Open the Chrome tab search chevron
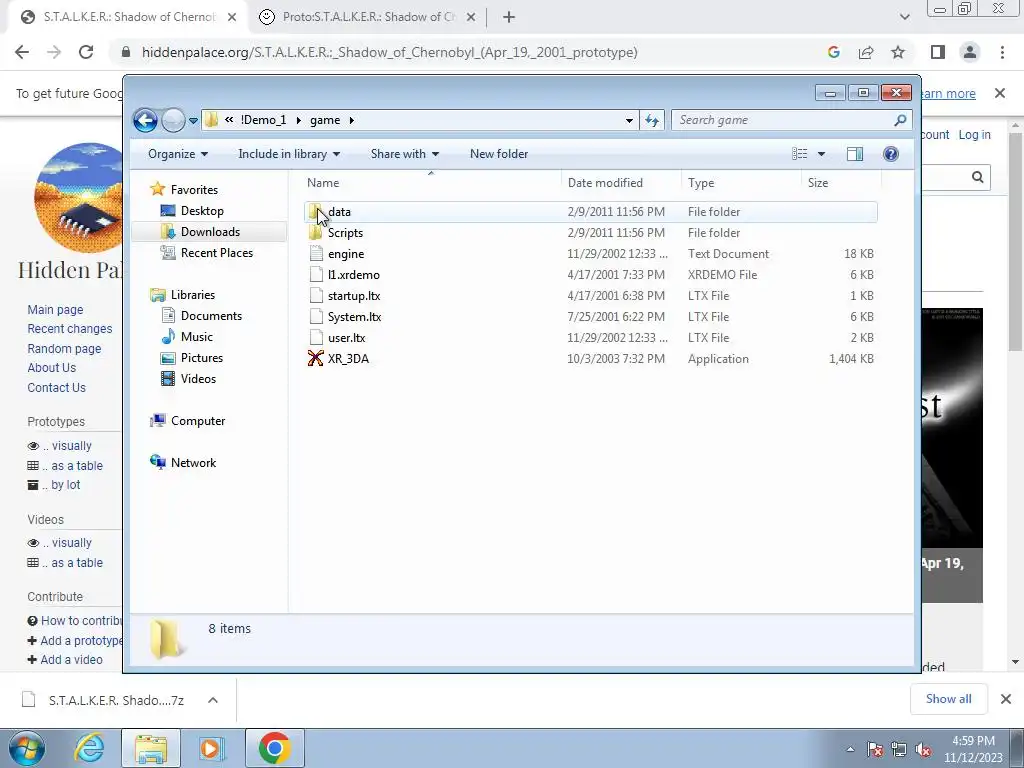Image resolution: width=1024 pixels, height=768 pixels. point(904,17)
